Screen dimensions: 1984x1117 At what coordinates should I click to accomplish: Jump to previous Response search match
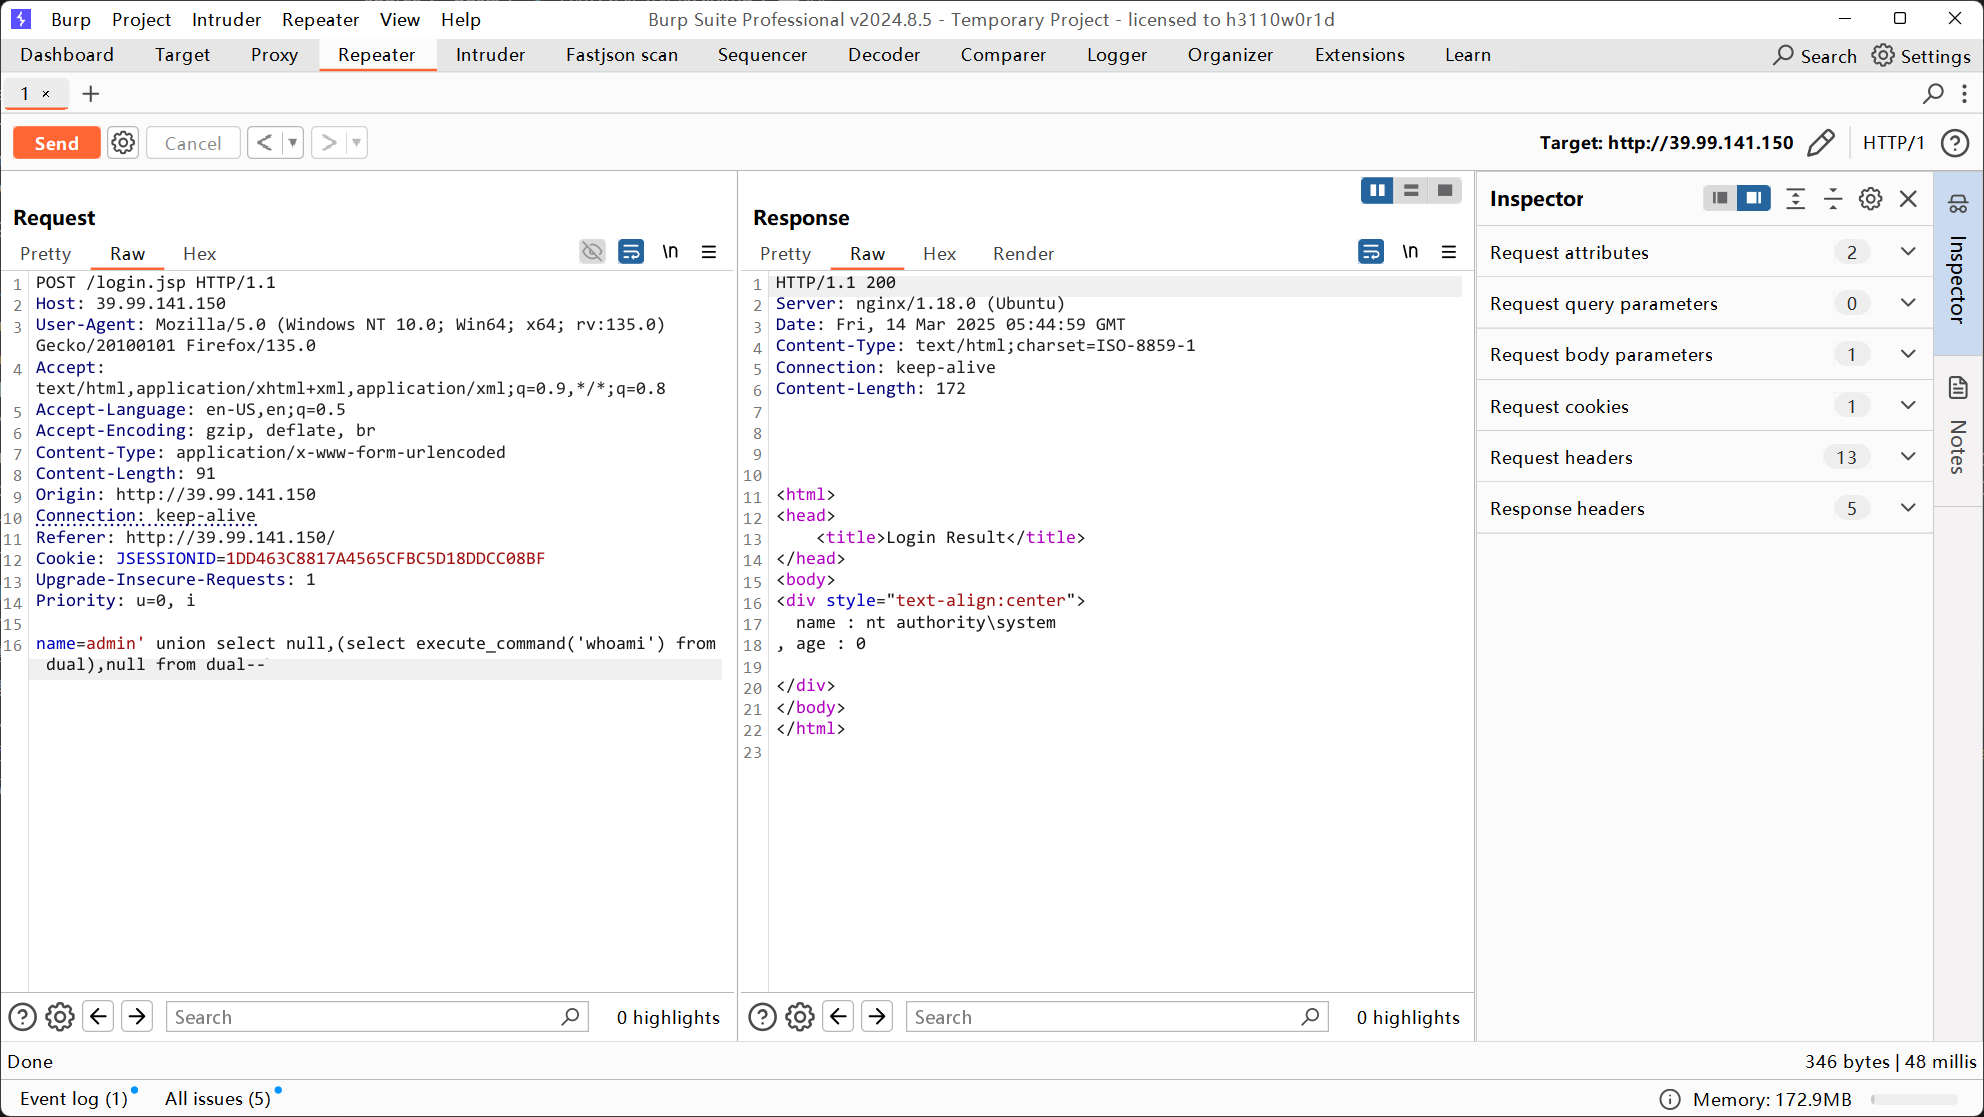838,1017
